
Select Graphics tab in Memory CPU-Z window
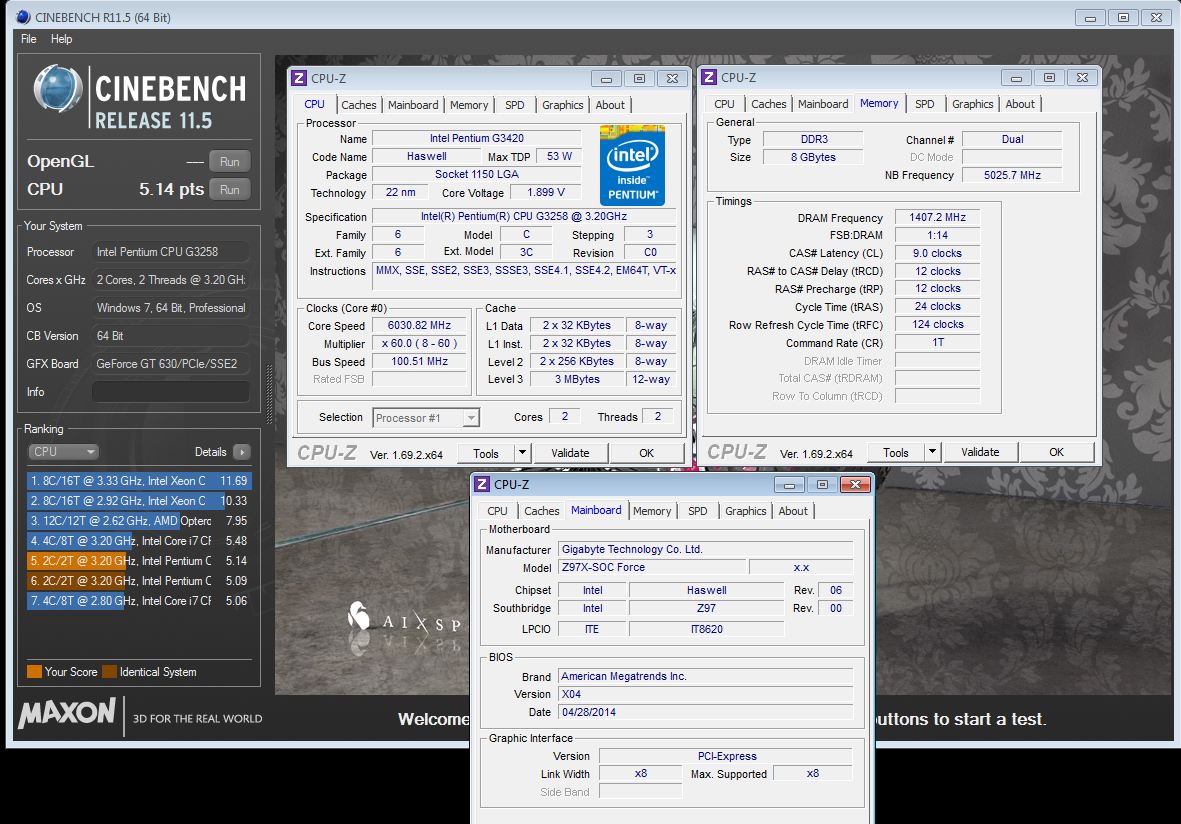click(x=972, y=105)
